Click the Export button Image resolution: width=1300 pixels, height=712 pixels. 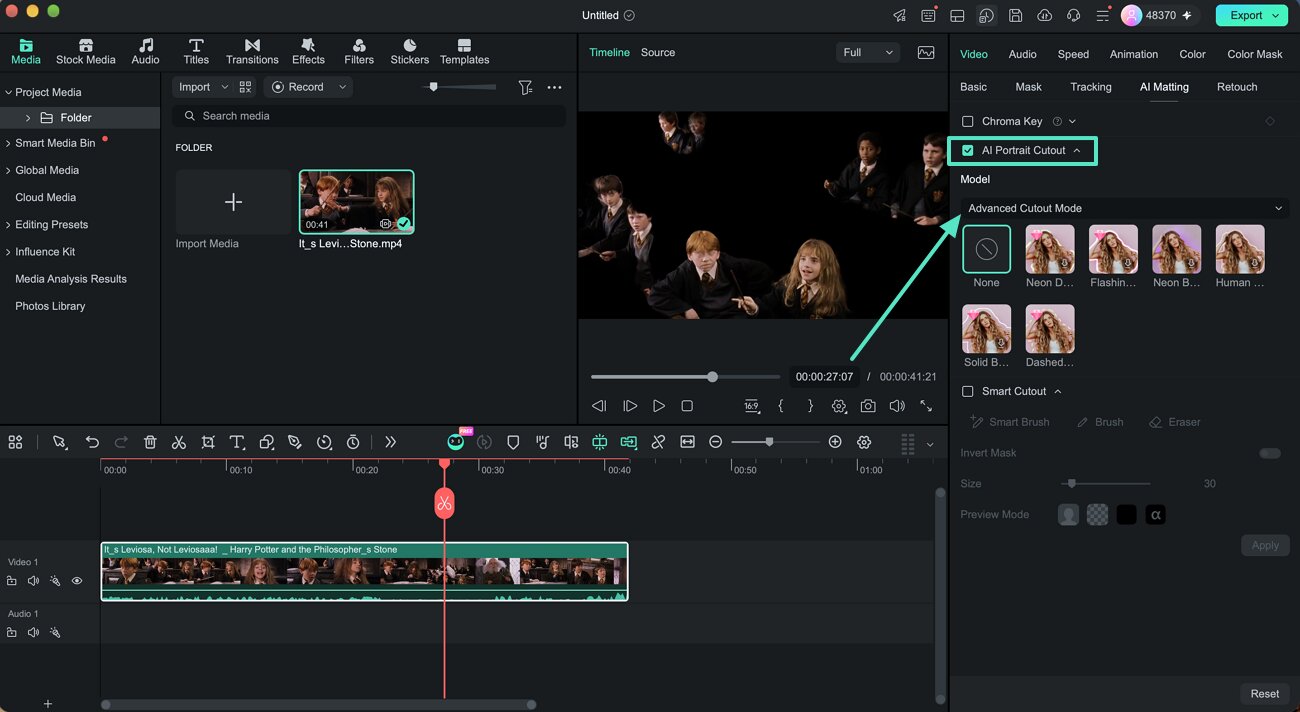pyautogui.click(x=1252, y=15)
